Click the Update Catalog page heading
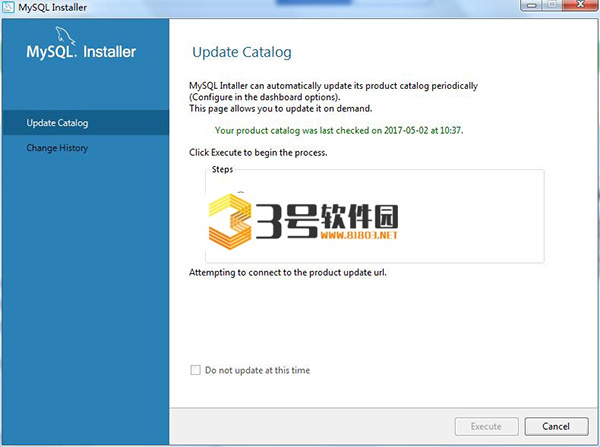This screenshot has height=447, width=600. (242, 52)
